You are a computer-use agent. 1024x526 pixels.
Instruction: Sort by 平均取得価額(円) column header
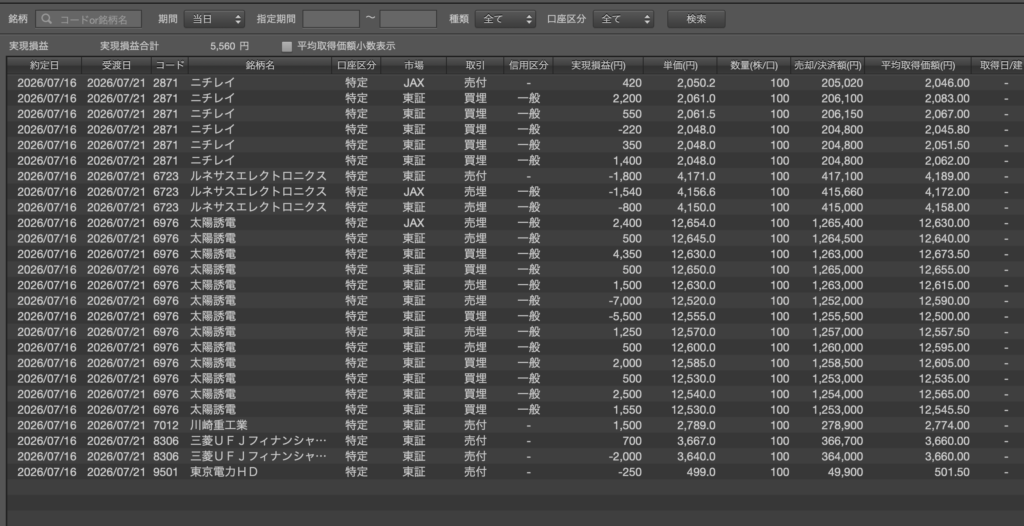coord(918,65)
